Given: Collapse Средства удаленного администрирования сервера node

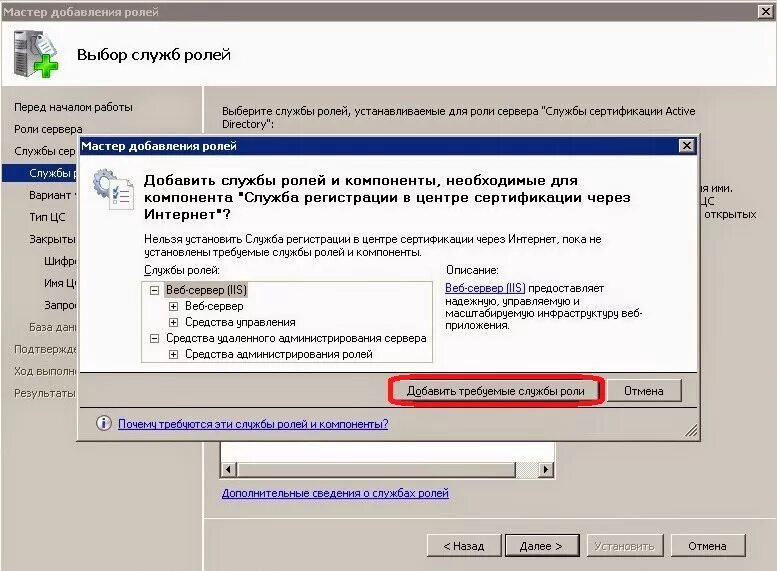Looking at the screenshot, I should 155,339.
